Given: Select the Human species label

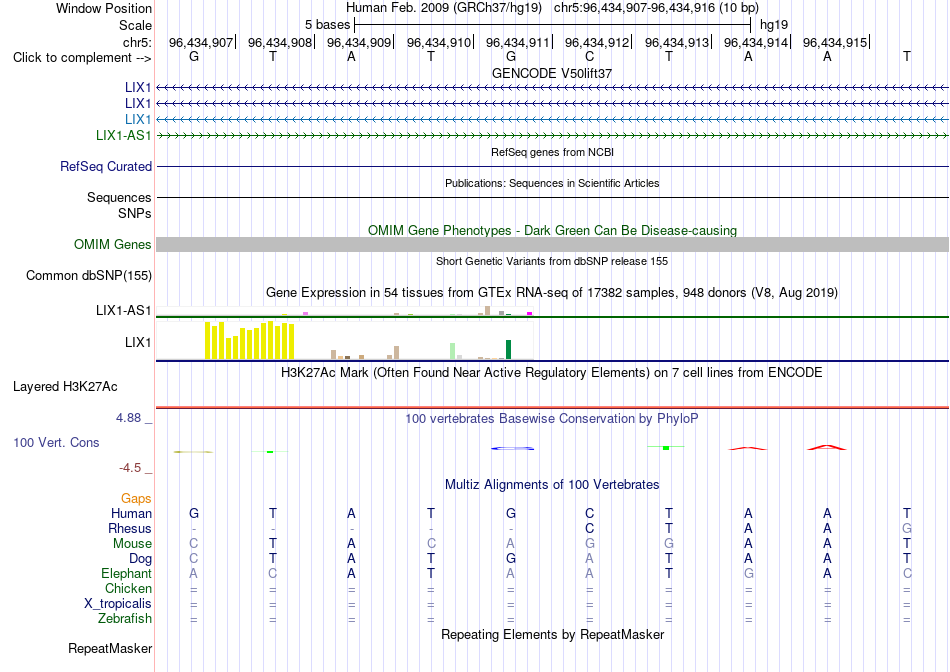Looking at the screenshot, I should coord(131,513).
